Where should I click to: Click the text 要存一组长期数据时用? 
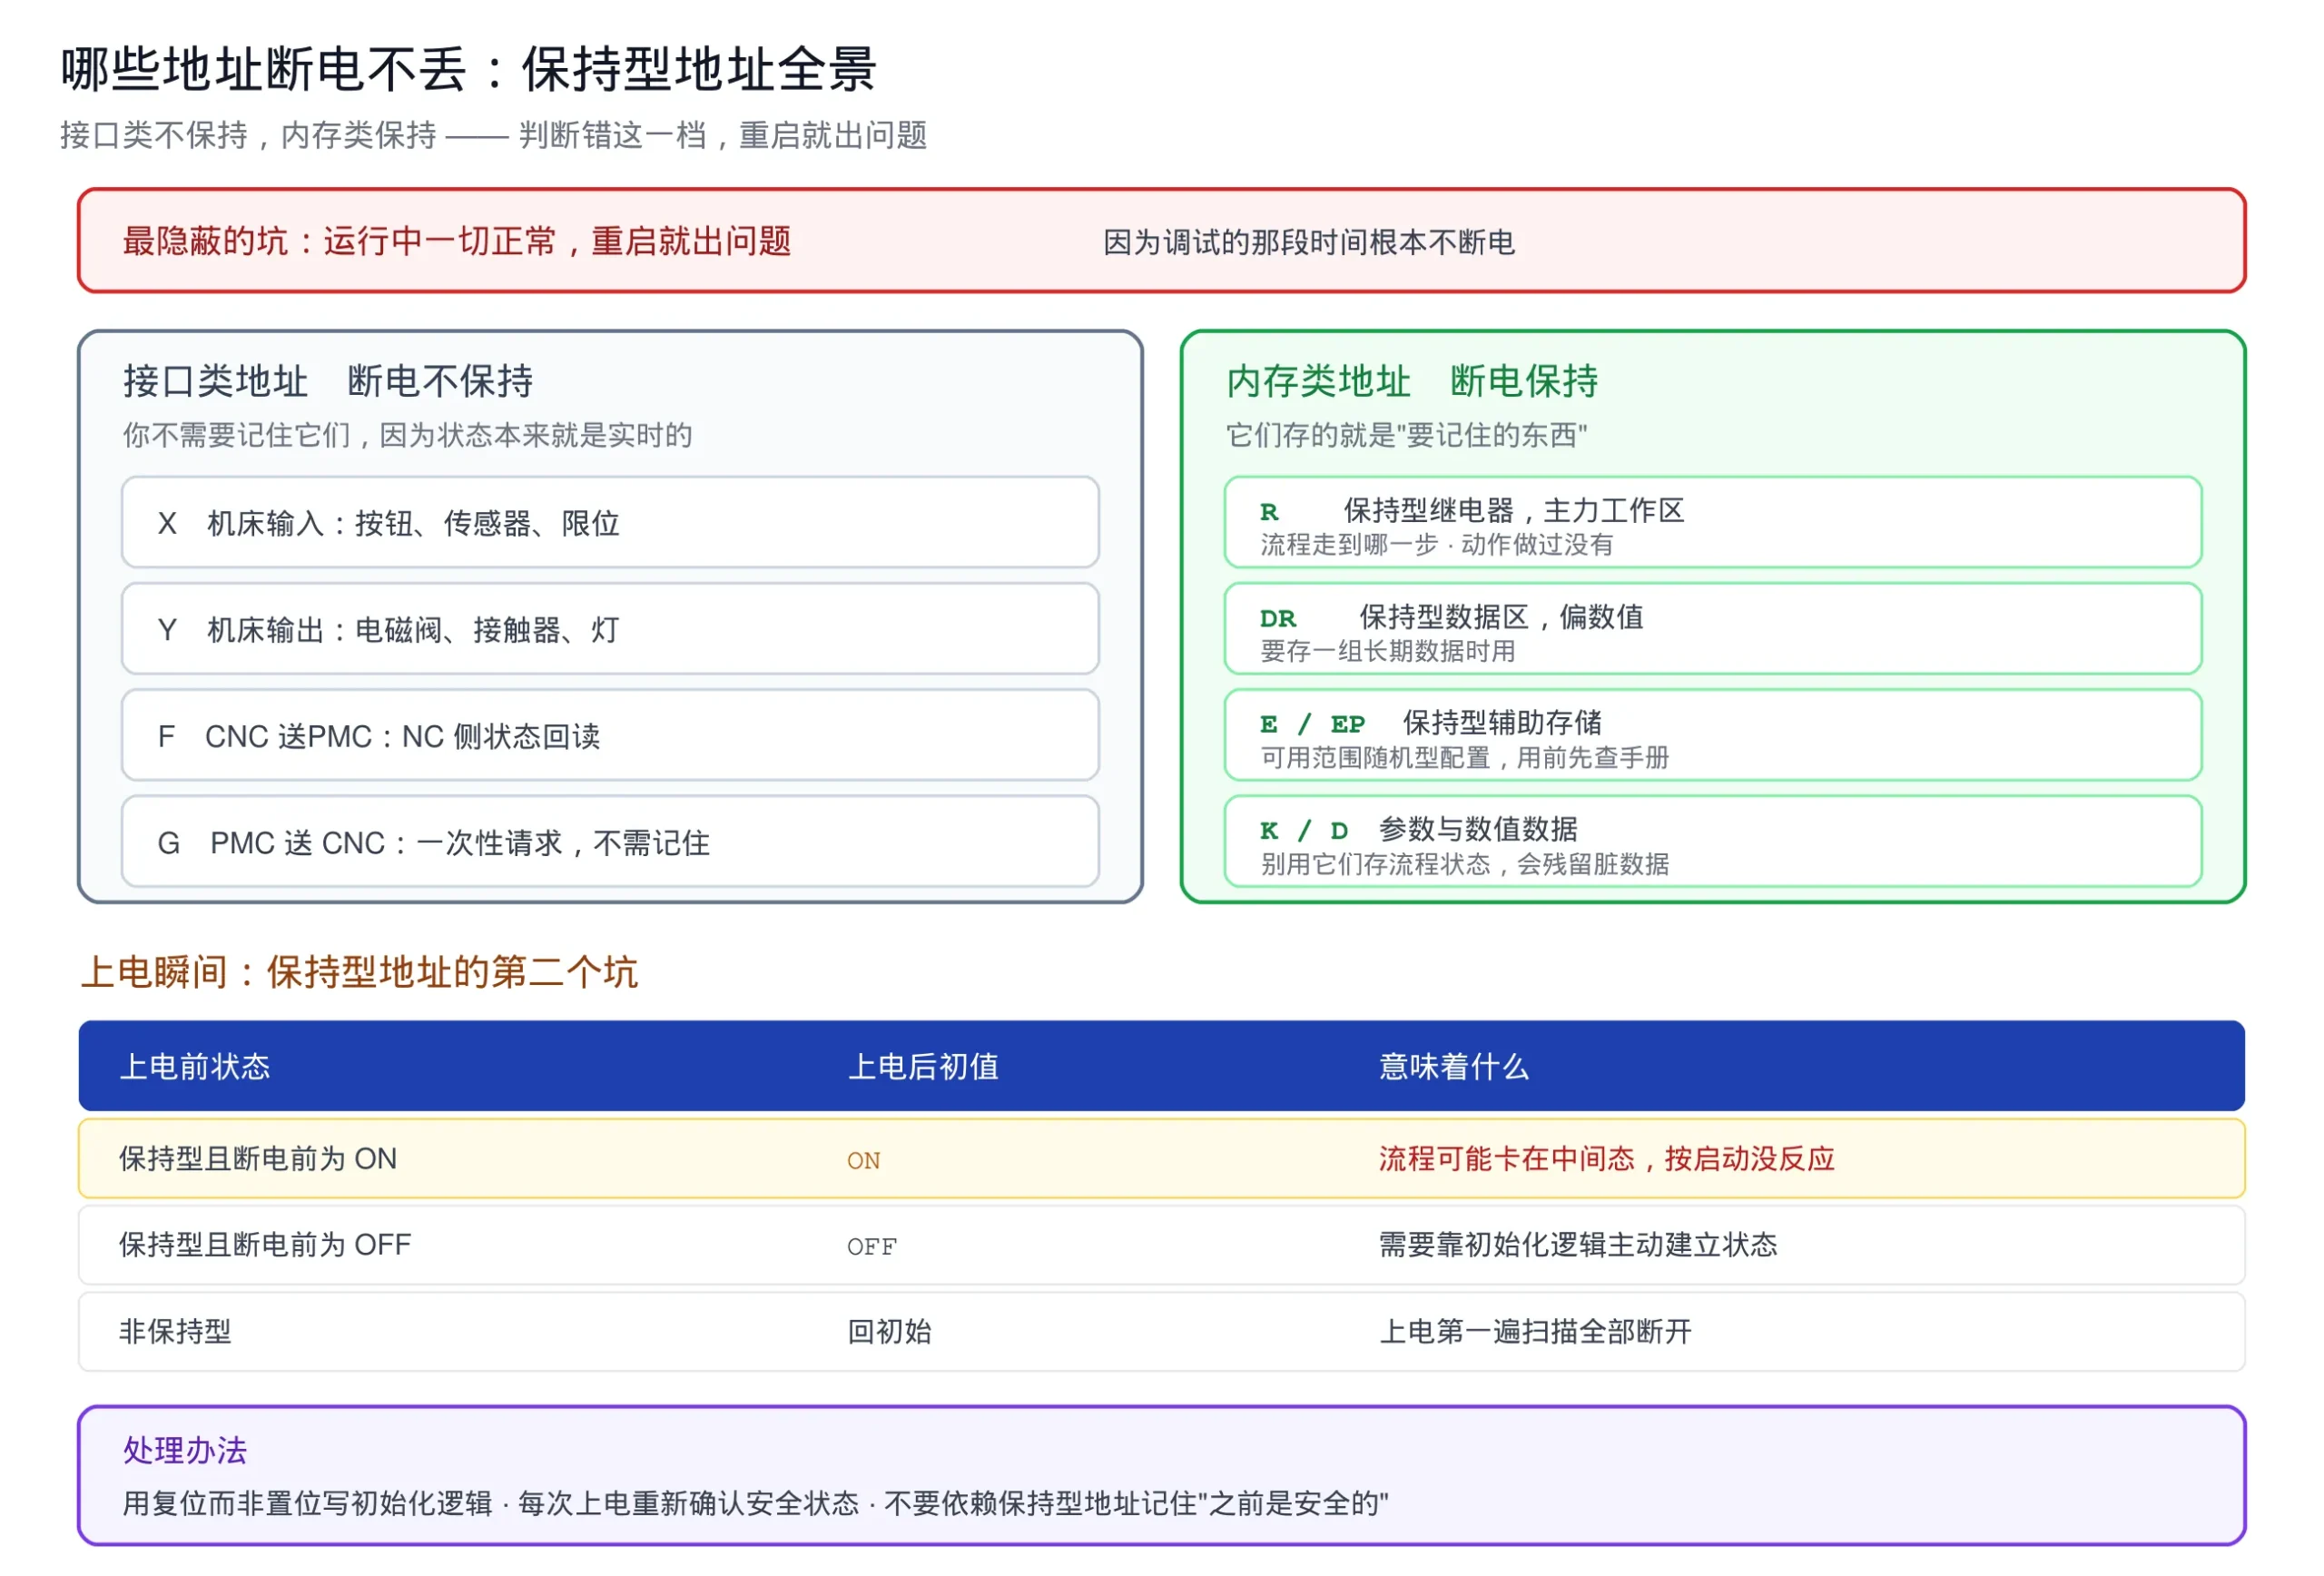pos(1388,652)
